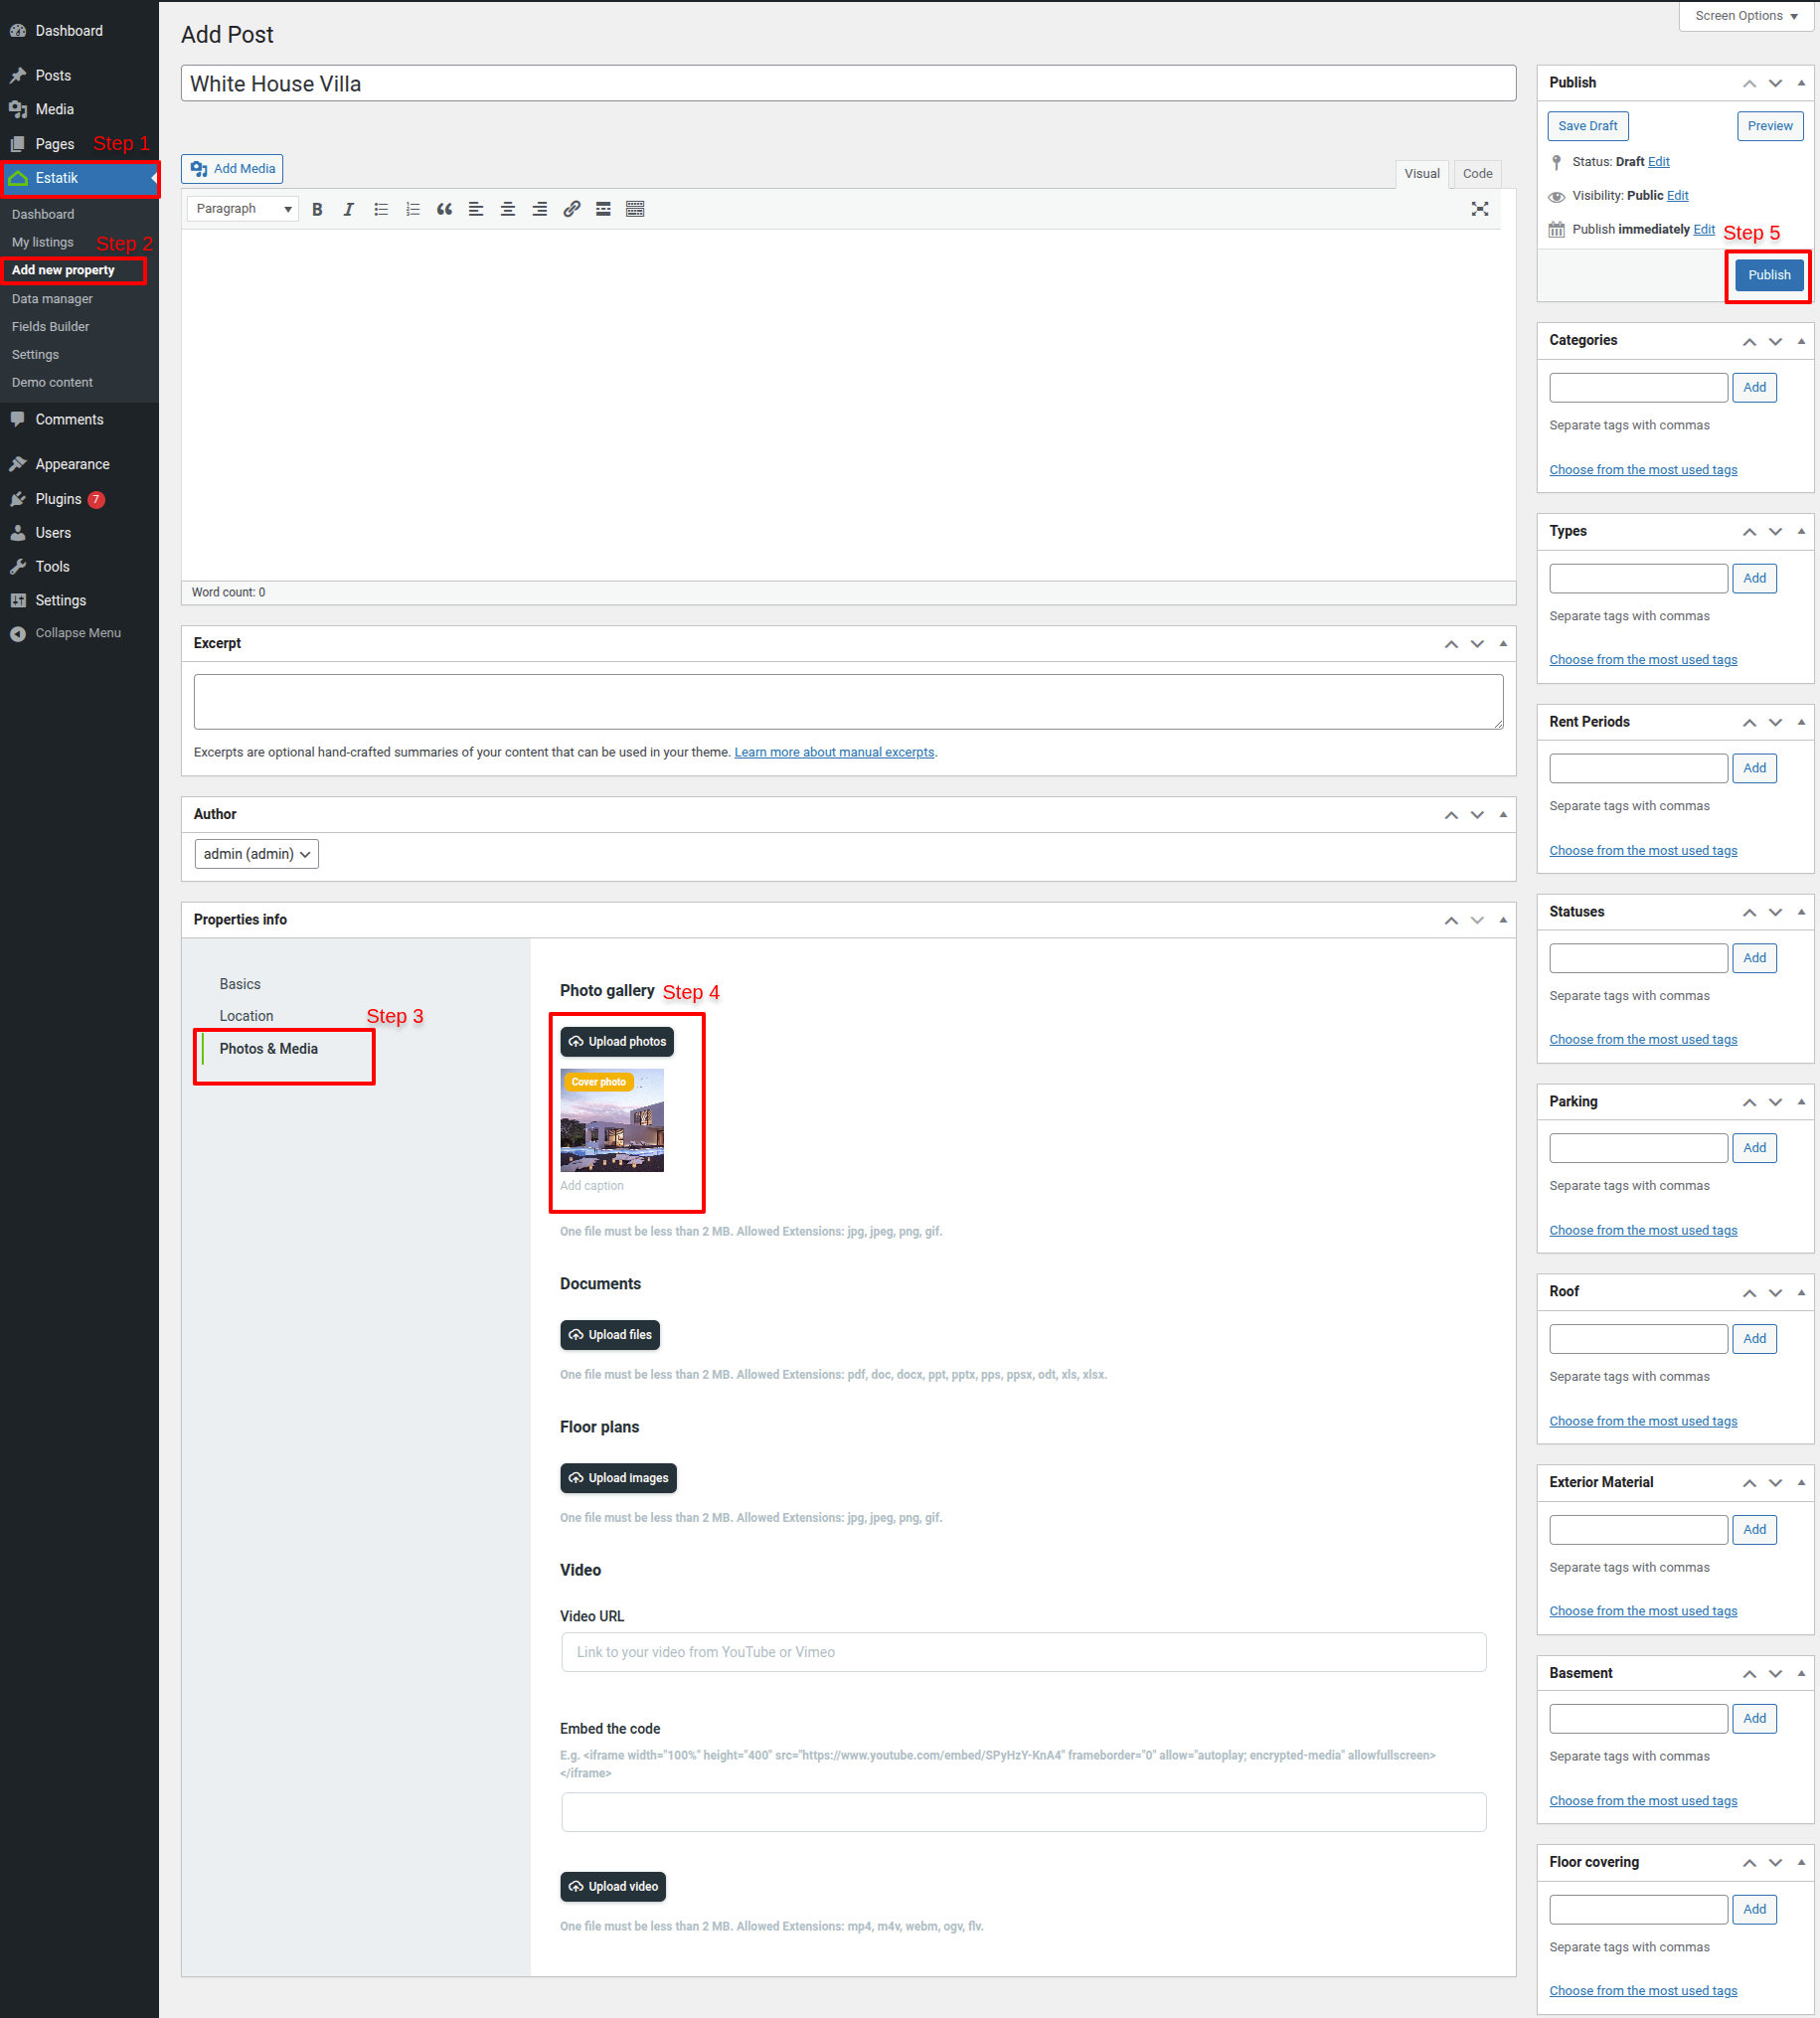Insert a numbered list
This screenshot has height=2018, width=1820.
click(412, 209)
